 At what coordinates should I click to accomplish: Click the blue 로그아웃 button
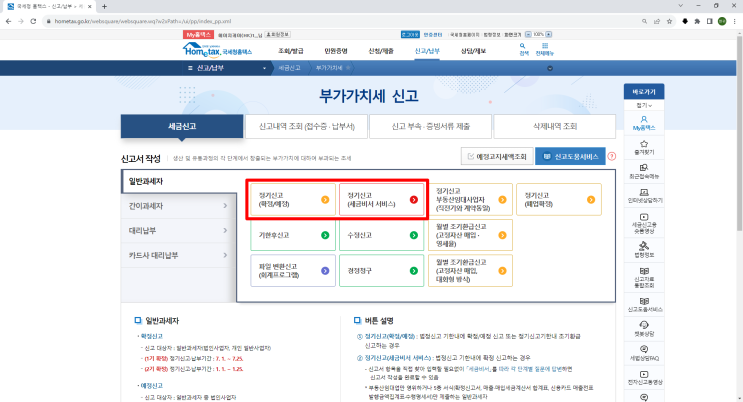(410, 35)
